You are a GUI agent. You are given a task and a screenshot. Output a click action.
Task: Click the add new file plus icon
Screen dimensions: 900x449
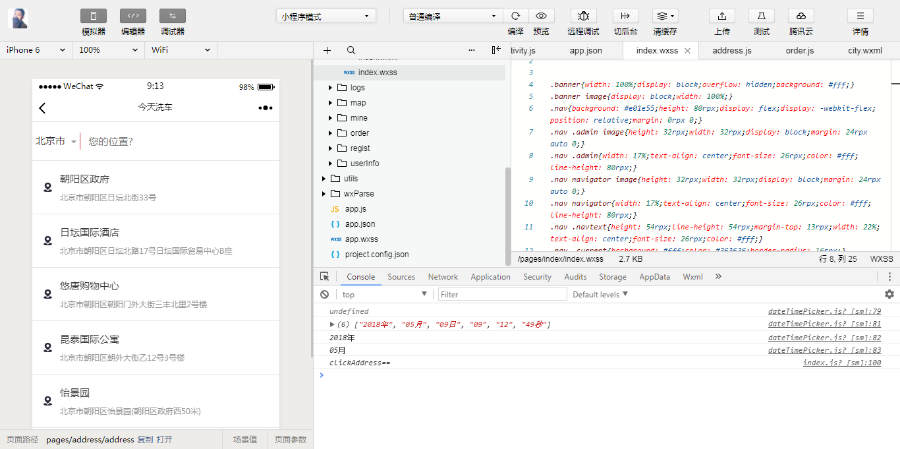pyautogui.click(x=327, y=49)
